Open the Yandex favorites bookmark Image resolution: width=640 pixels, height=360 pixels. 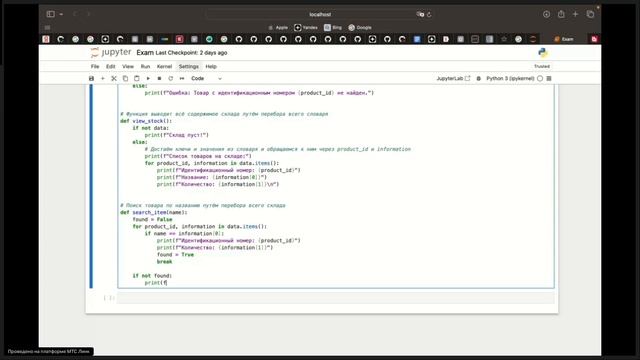tap(306, 28)
